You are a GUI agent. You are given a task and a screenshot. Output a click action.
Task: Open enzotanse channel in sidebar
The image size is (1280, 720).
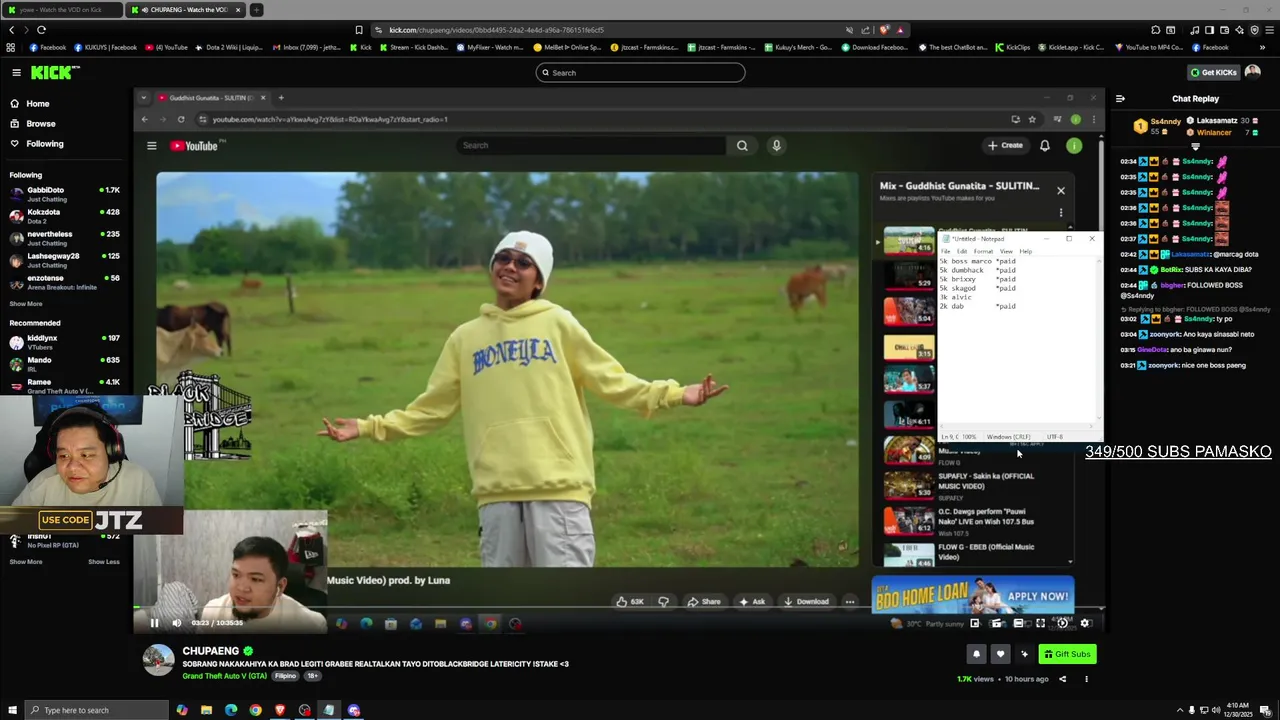point(64,281)
